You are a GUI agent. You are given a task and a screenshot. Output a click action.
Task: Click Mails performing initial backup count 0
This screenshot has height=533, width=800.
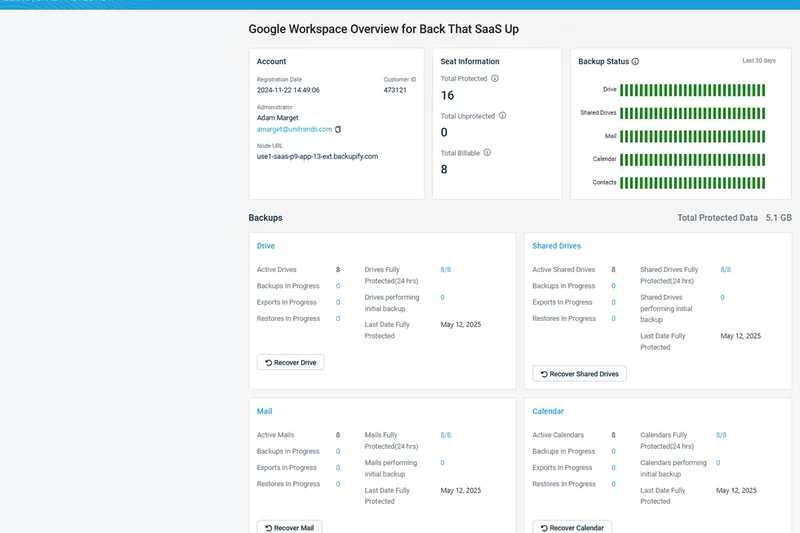pos(442,463)
